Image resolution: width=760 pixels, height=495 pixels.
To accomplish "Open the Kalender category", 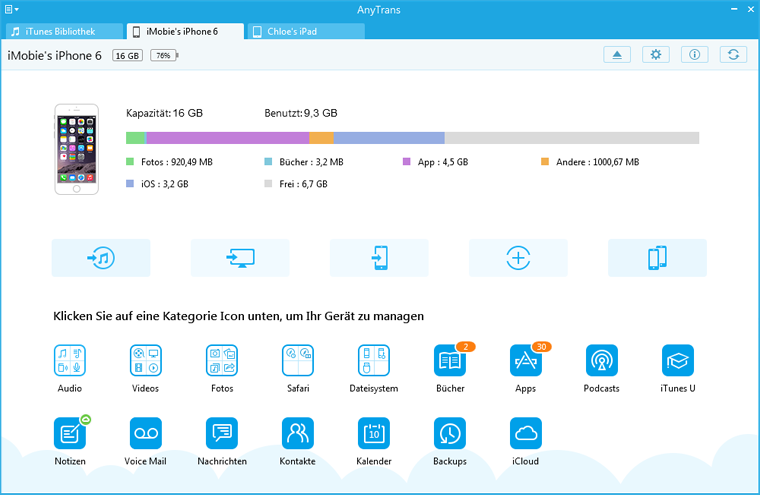I will (374, 433).
